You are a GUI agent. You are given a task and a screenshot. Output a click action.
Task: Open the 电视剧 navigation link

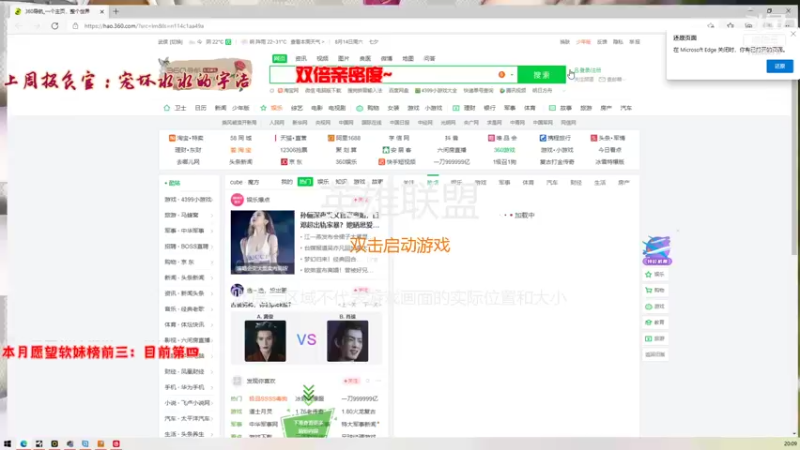pyautogui.click(x=337, y=108)
